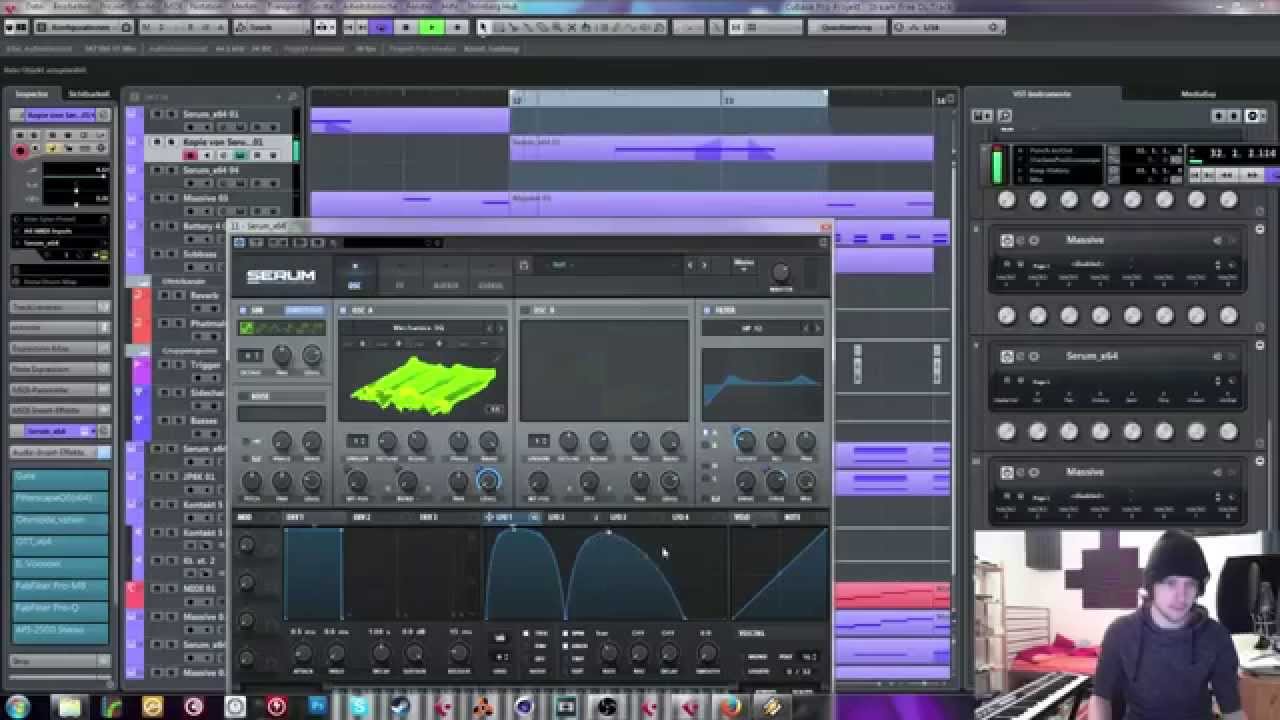
Task: Select LFO 2 modulation tab
Action: [556, 518]
